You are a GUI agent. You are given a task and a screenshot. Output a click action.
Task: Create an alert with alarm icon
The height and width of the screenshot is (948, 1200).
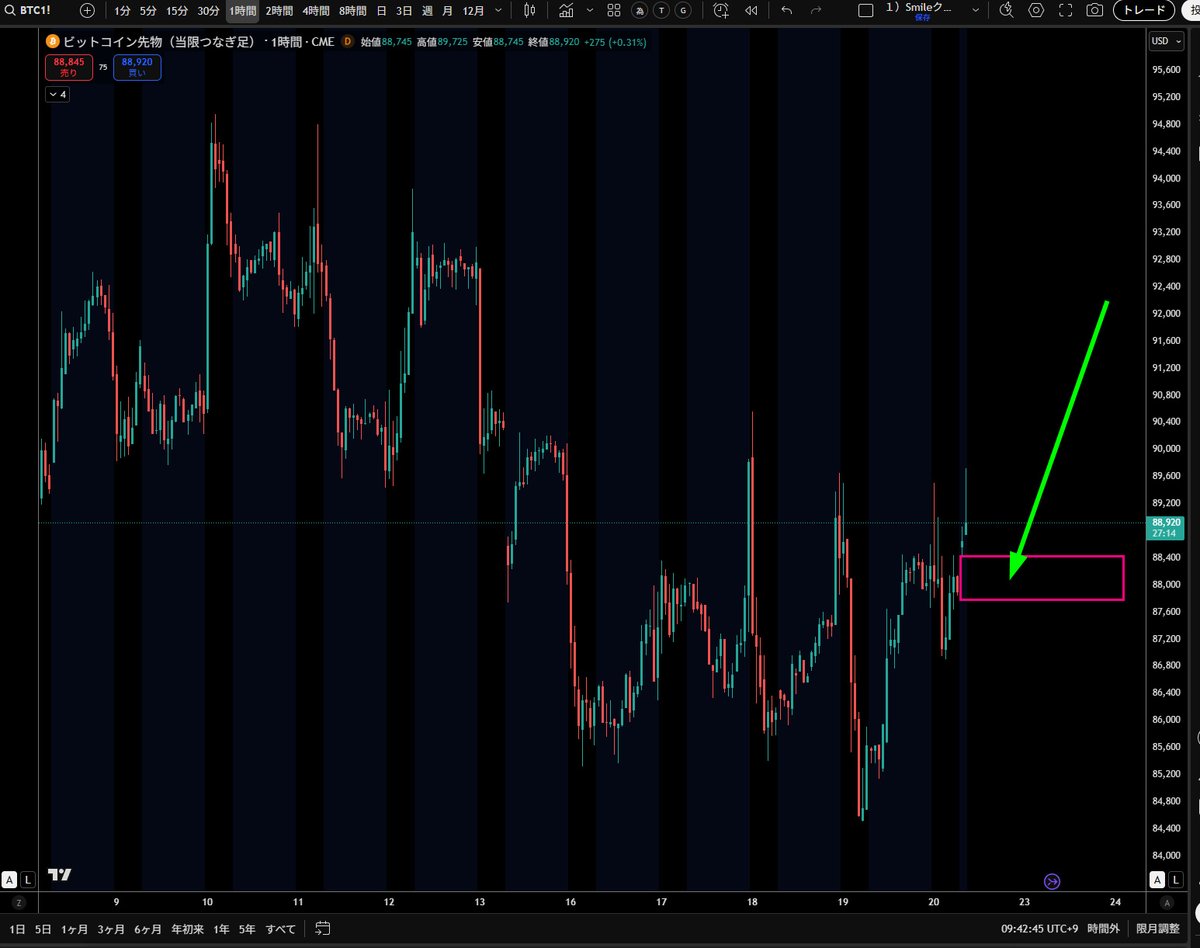click(721, 10)
